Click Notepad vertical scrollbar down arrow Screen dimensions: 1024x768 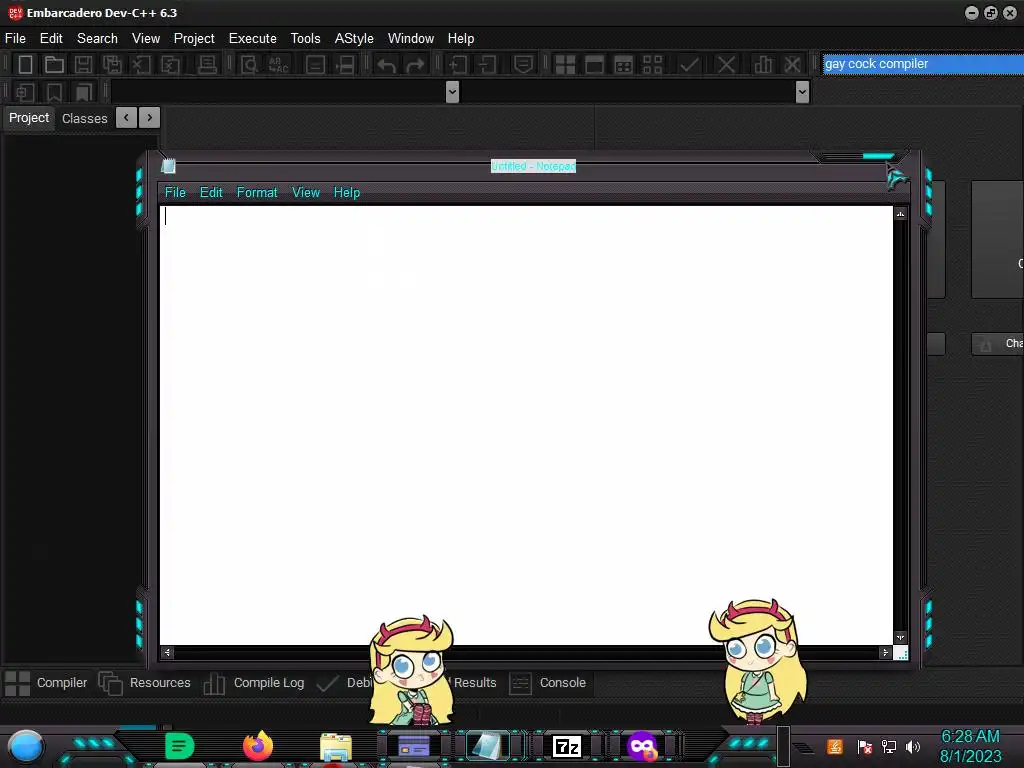point(901,637)
